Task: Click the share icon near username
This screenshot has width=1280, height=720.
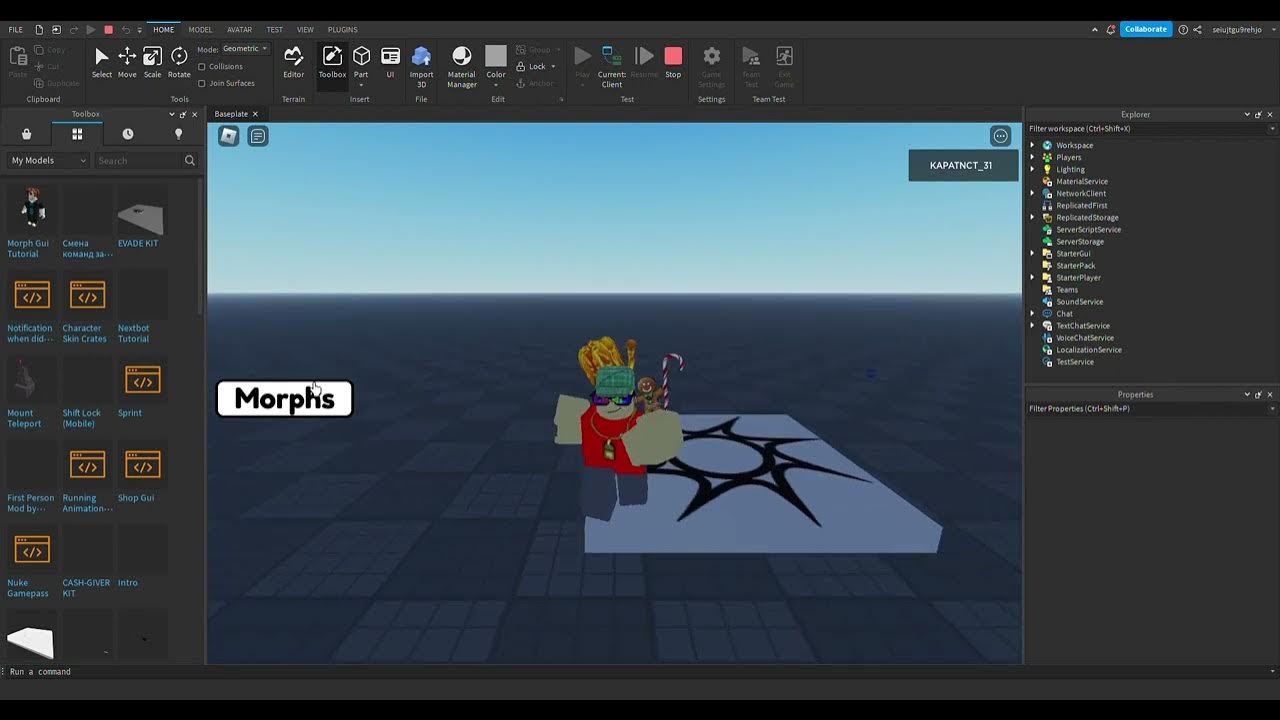Action: (x=1198, y=30)
